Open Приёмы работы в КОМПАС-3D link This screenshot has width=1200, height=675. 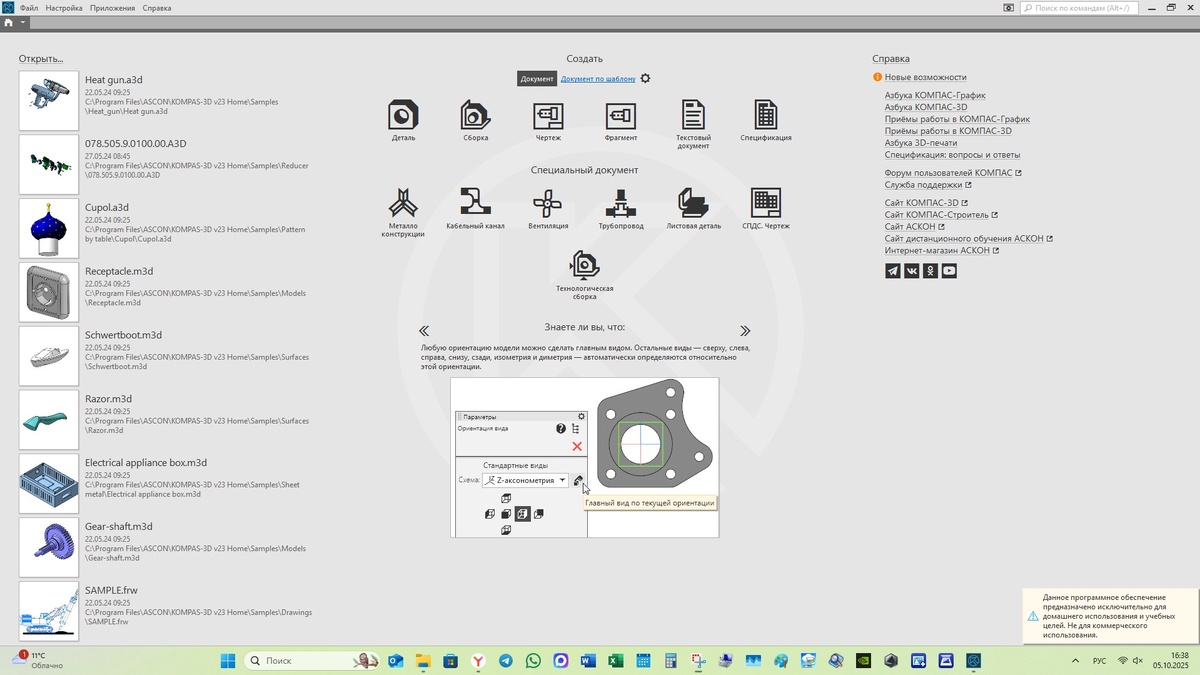coord(948,131)
